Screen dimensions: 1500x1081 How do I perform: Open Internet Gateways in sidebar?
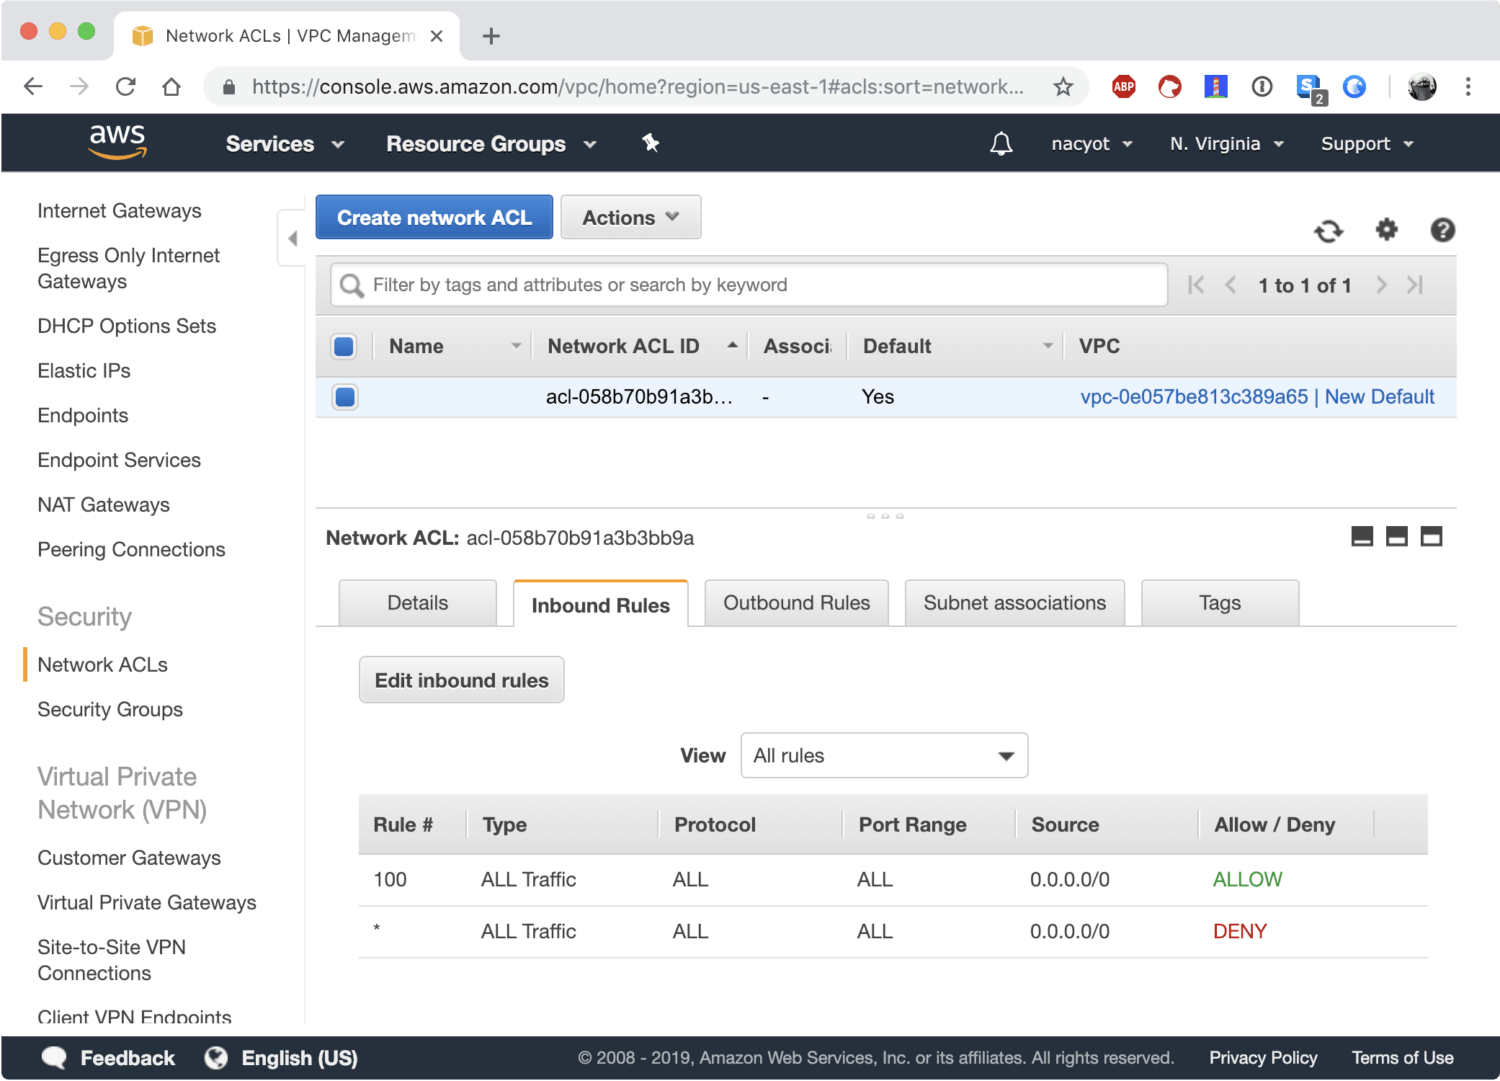click(x=119, y=211)
